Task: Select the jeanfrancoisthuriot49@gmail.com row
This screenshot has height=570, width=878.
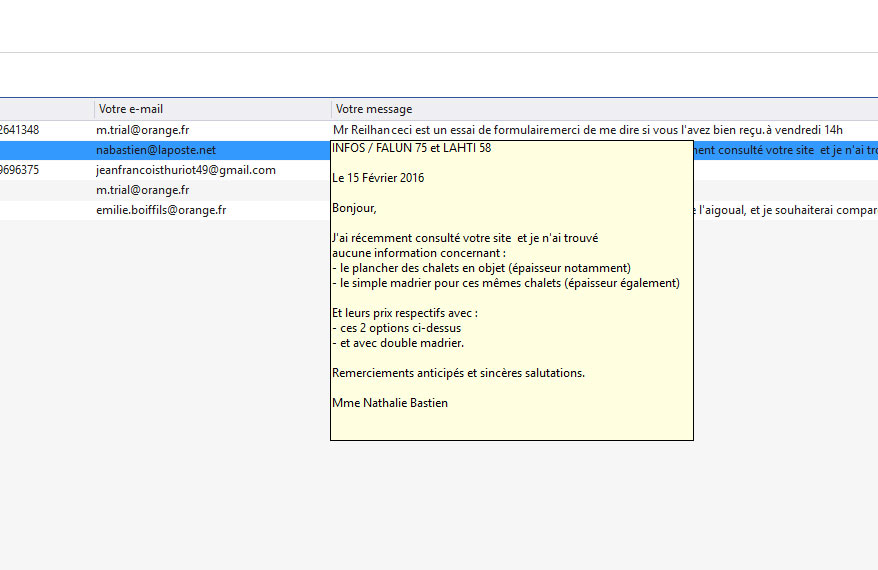Action: click(185, 170)
